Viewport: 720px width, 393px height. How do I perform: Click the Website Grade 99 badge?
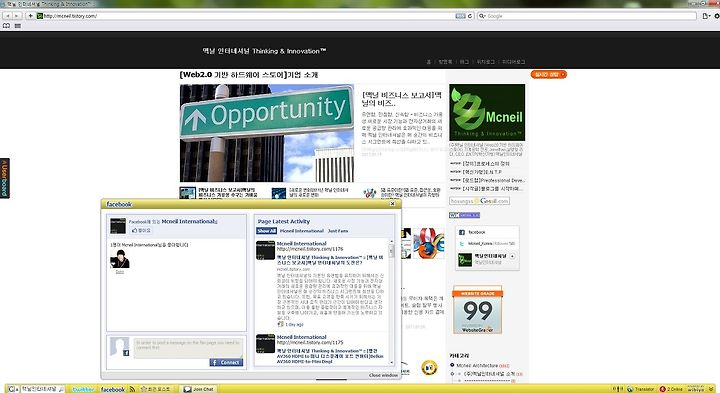pyautogui.click(x=478, y=310)
